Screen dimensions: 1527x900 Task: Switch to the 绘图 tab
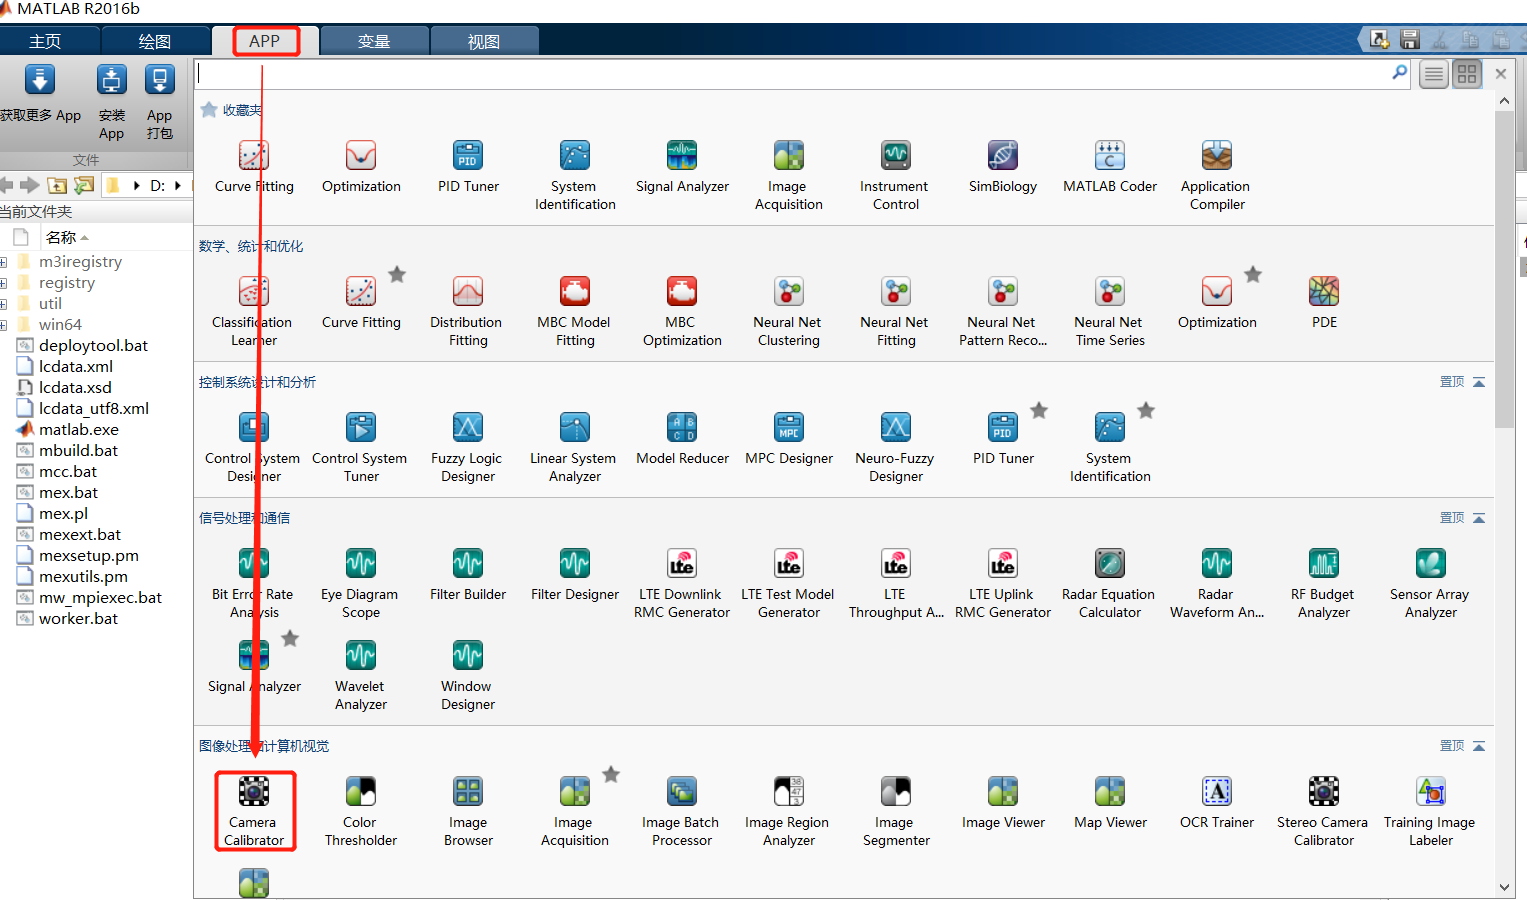(x=155, y=41)
